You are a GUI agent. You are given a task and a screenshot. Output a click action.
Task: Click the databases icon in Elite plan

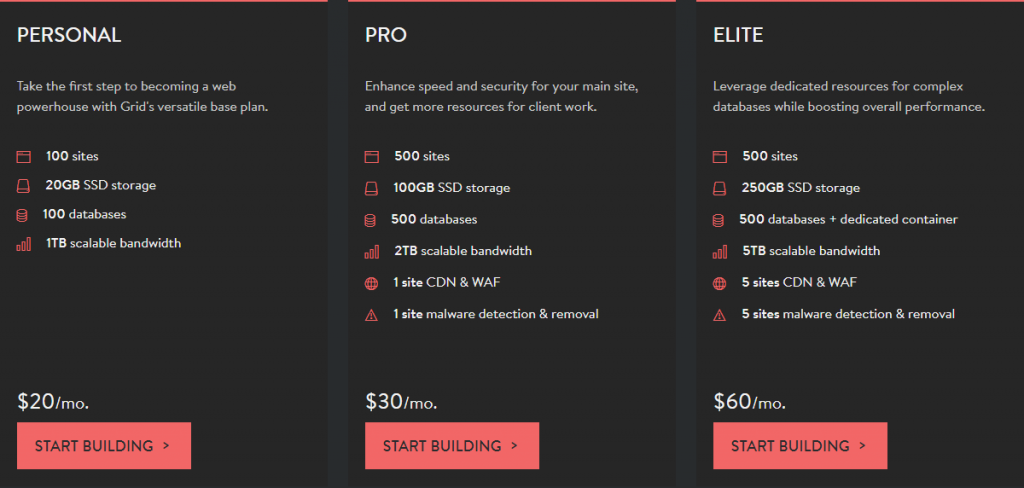pos(718,220)
